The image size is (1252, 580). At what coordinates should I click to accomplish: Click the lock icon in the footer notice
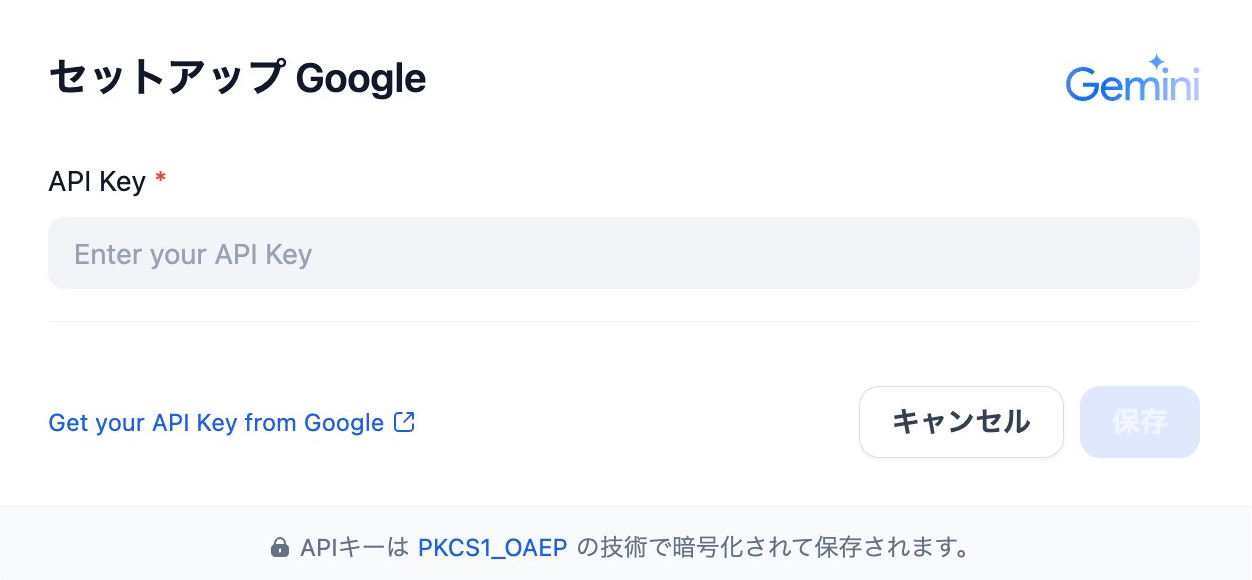[x=278, y=547]
